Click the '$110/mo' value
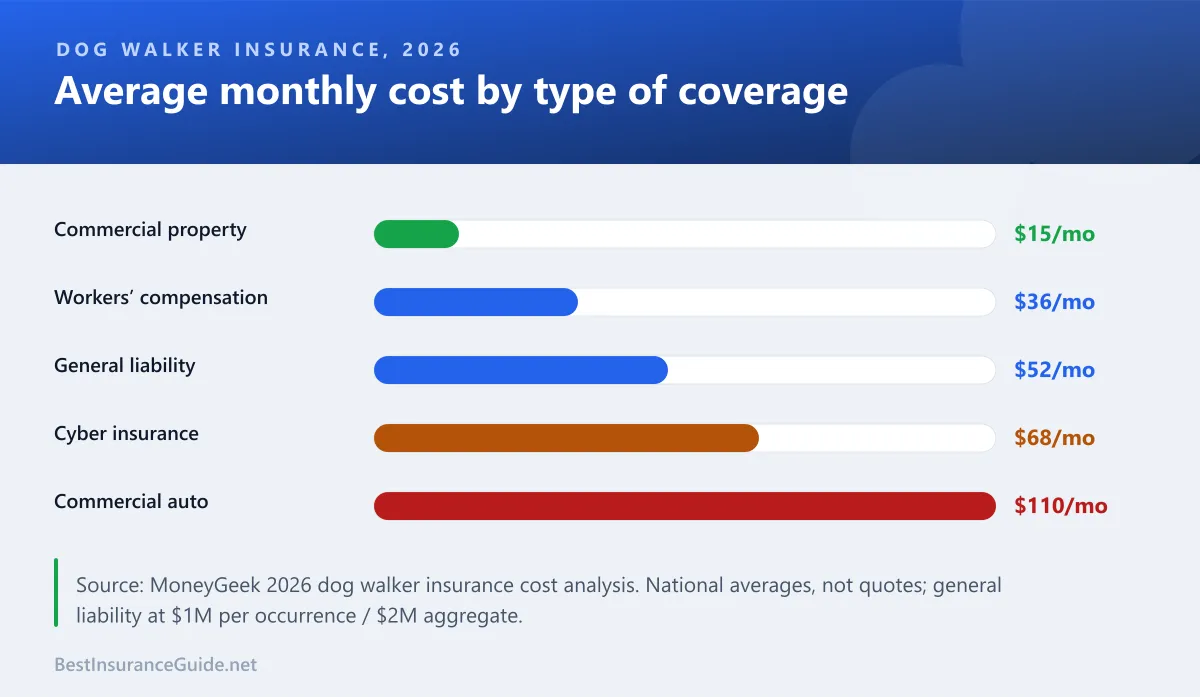 [1061, 506]
